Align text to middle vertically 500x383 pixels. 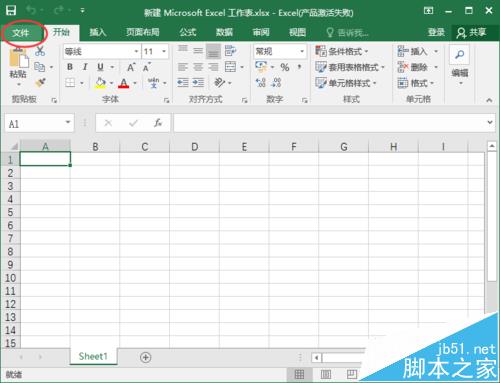click(x=198, y=51)
